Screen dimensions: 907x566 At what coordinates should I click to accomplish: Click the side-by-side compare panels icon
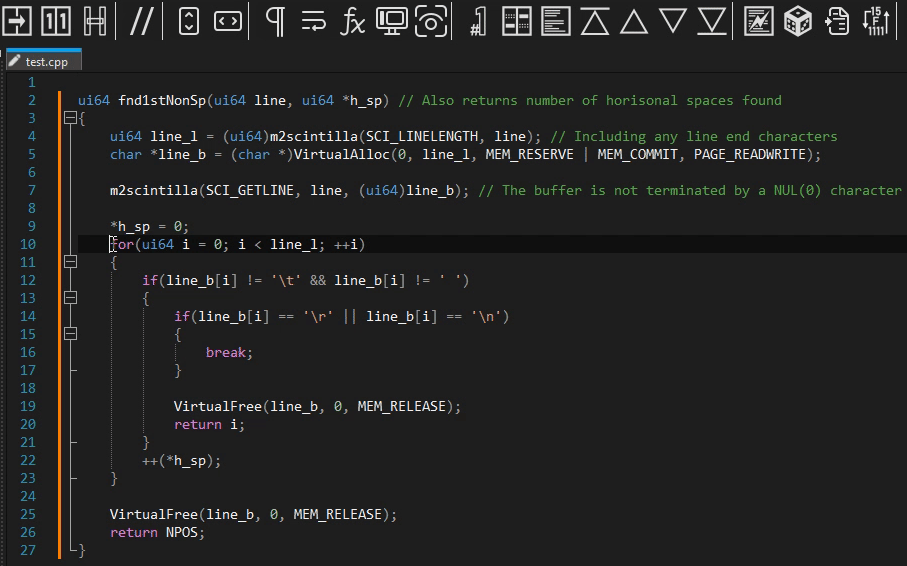pyautogui.click(x=517, y=21)
